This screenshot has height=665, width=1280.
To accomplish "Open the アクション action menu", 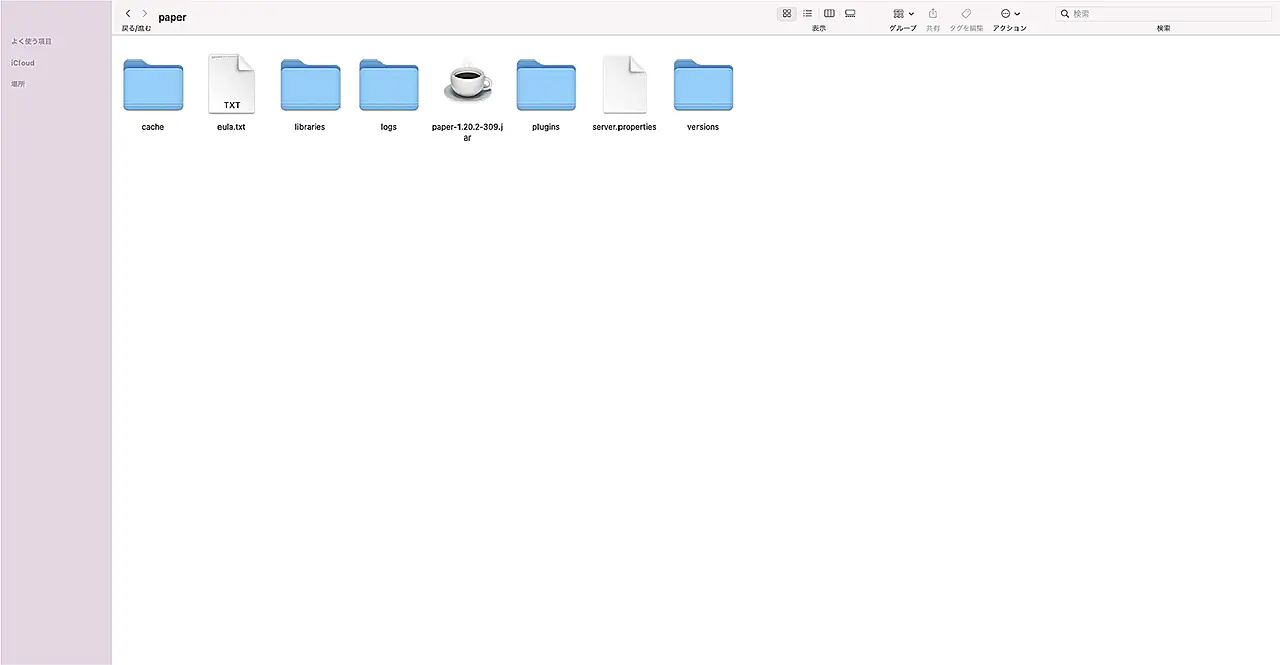I will click(x=1010, y=14).
